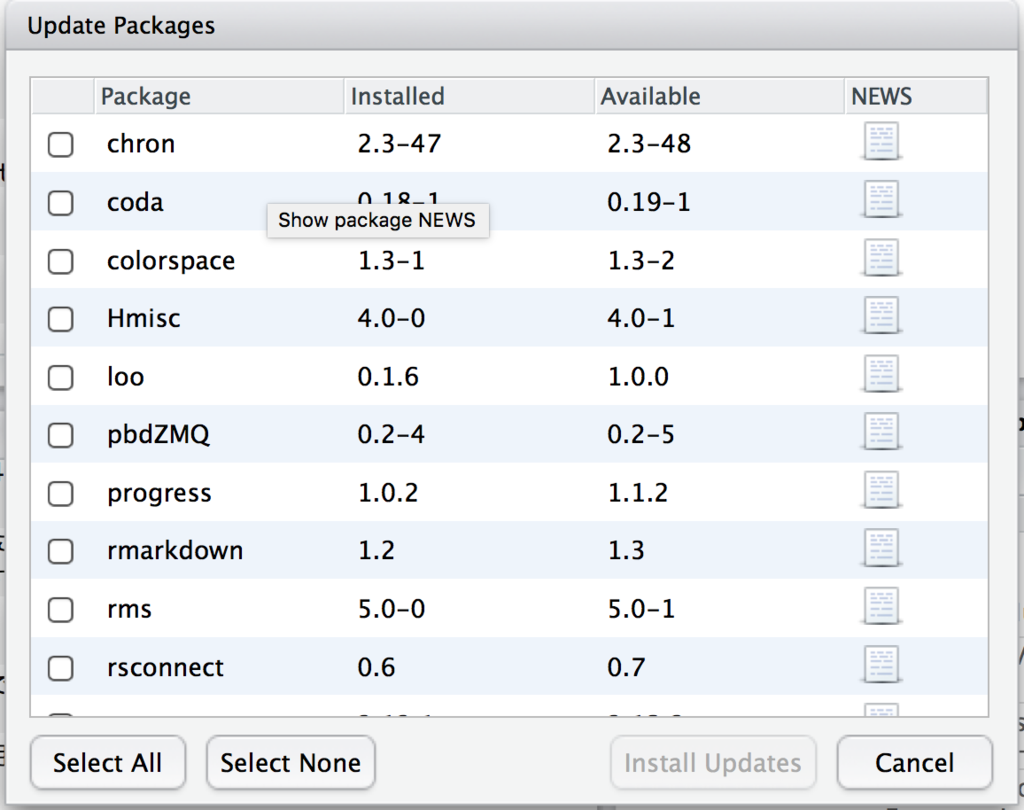Click the NEWS column header
Screen dimensions: 1024x810
[916, 96]
